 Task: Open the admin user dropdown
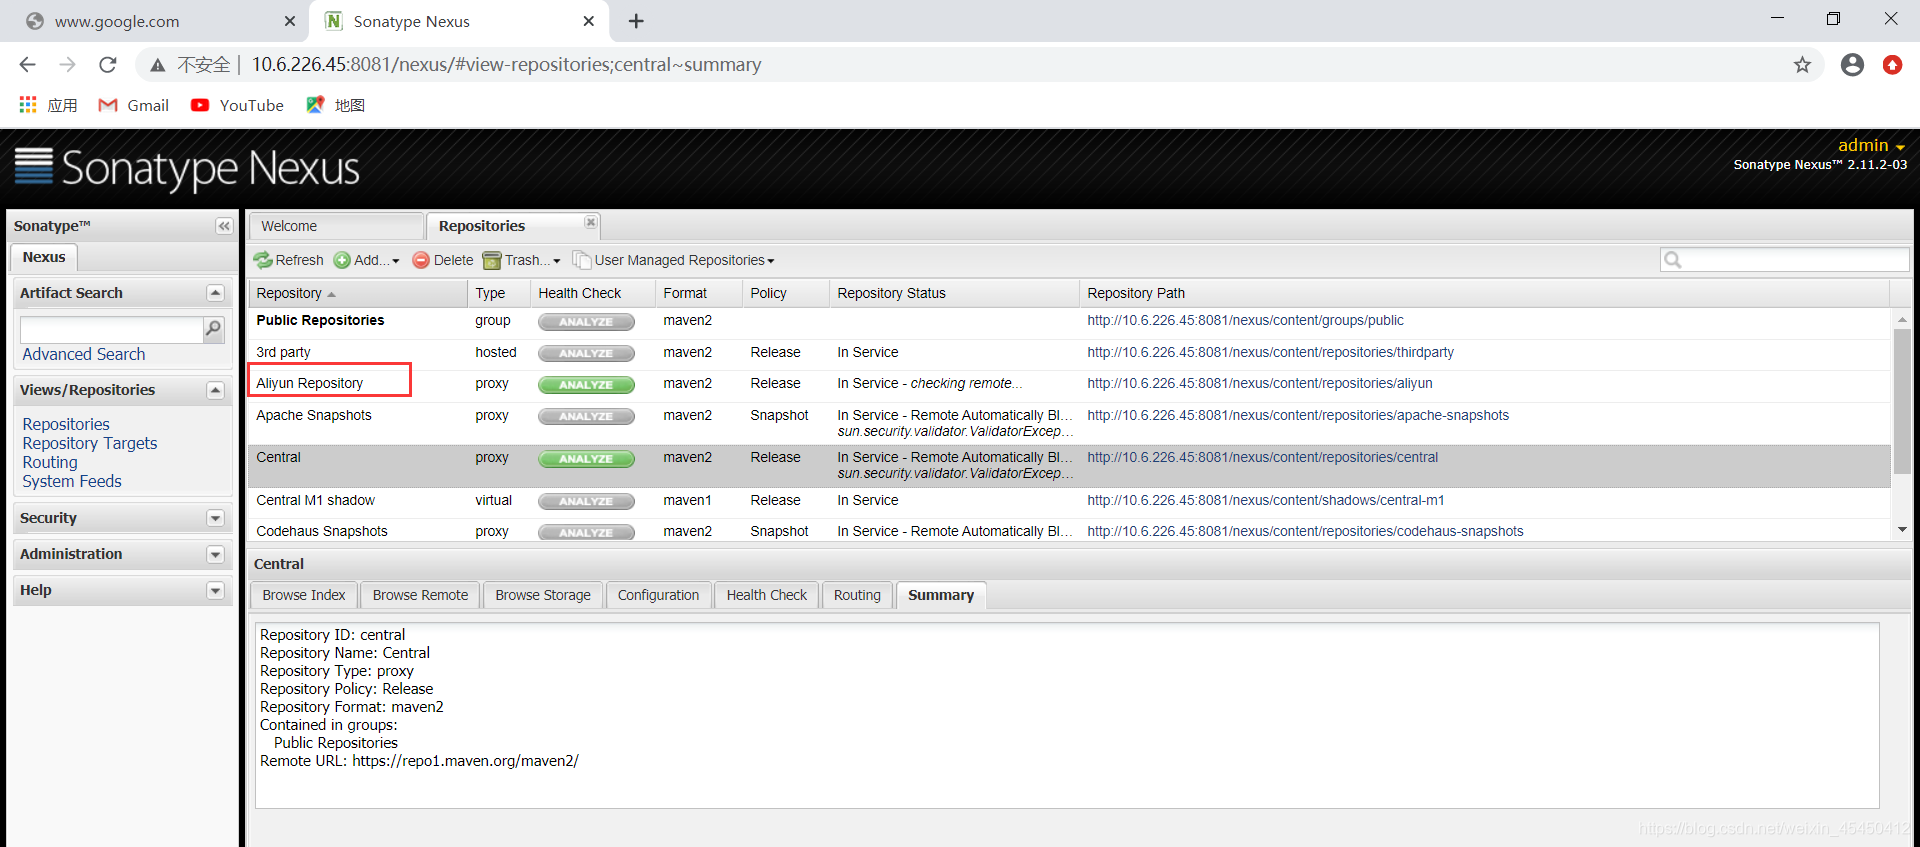(x=1871, y=145)
